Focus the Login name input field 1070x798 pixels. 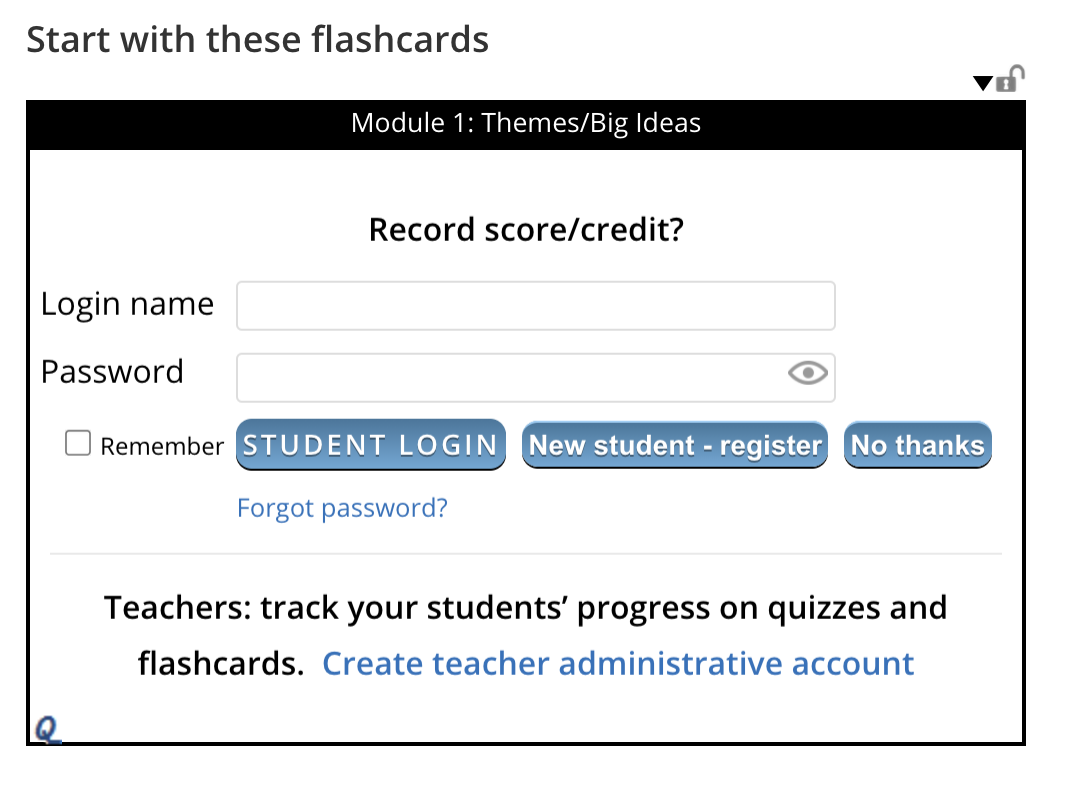[x=536, y=306]
